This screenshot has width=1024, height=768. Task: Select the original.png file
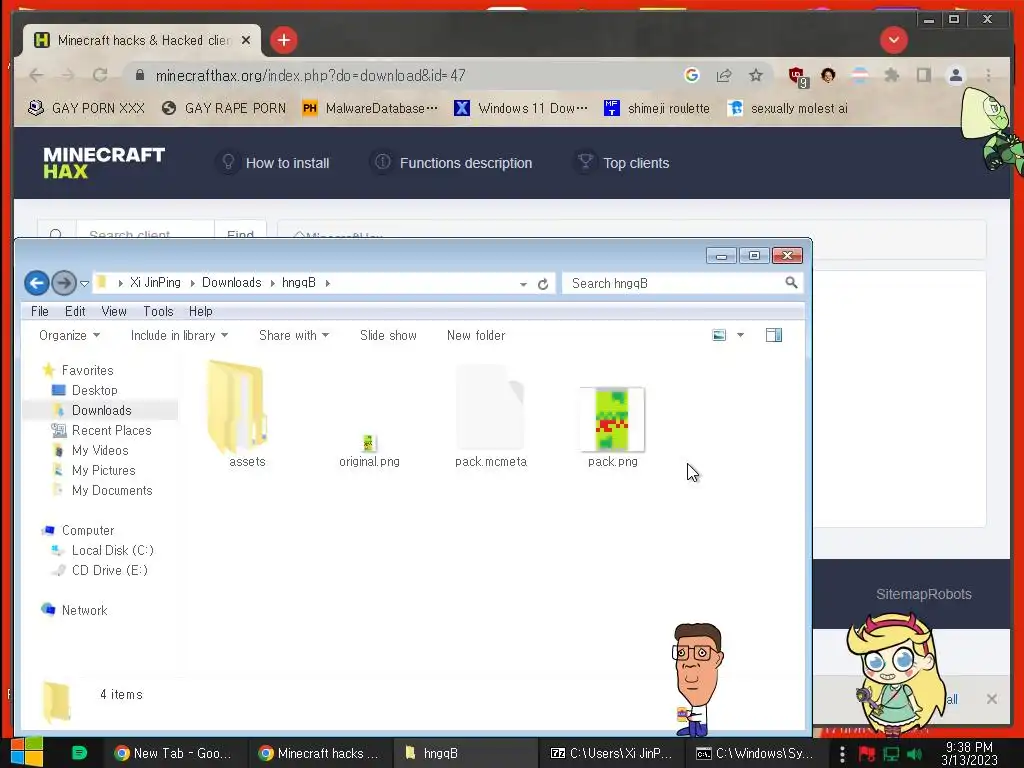pyautogui.click(x=369, y=451)
